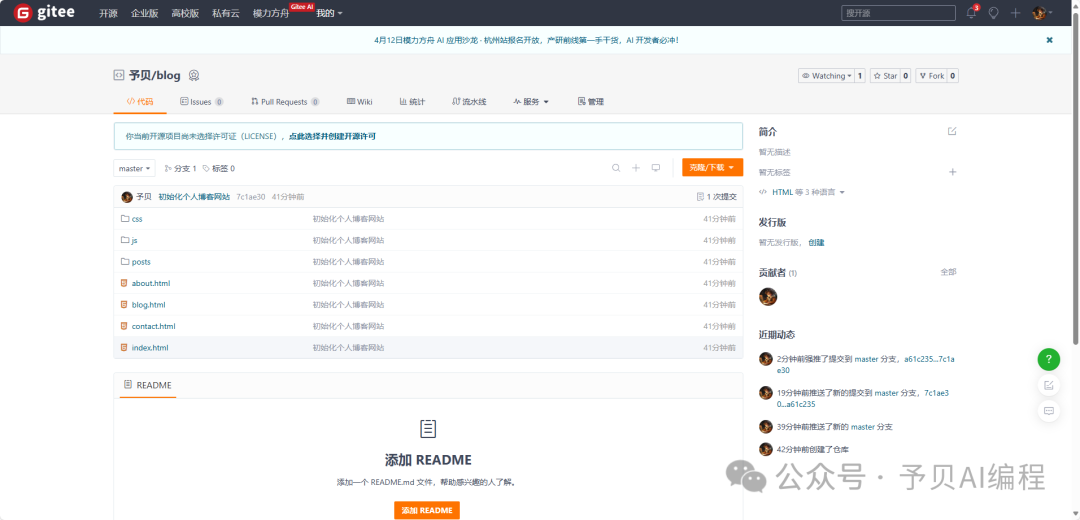This screenshot has width=1080, height=520.
Task: Focus the 搜开源 search field
Action: click(x=898, y=13)
